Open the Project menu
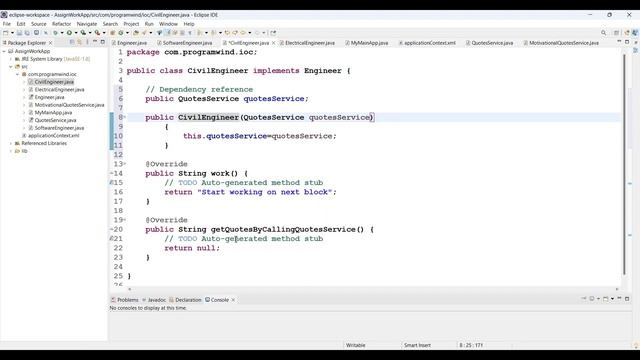Image resolution: width=640 pixels, height=360 pixels. tap(131, 24)
